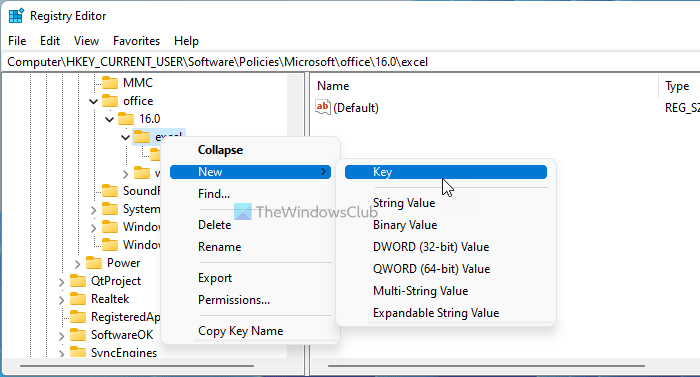Expand the SyncEngines key chevron

click(61, 353)
